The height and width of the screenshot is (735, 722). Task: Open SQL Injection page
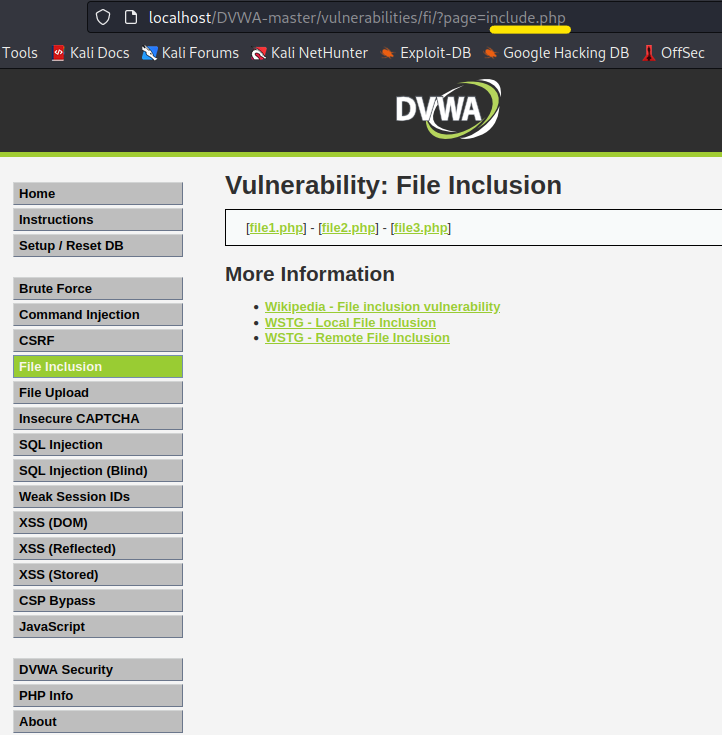(98, 444)
